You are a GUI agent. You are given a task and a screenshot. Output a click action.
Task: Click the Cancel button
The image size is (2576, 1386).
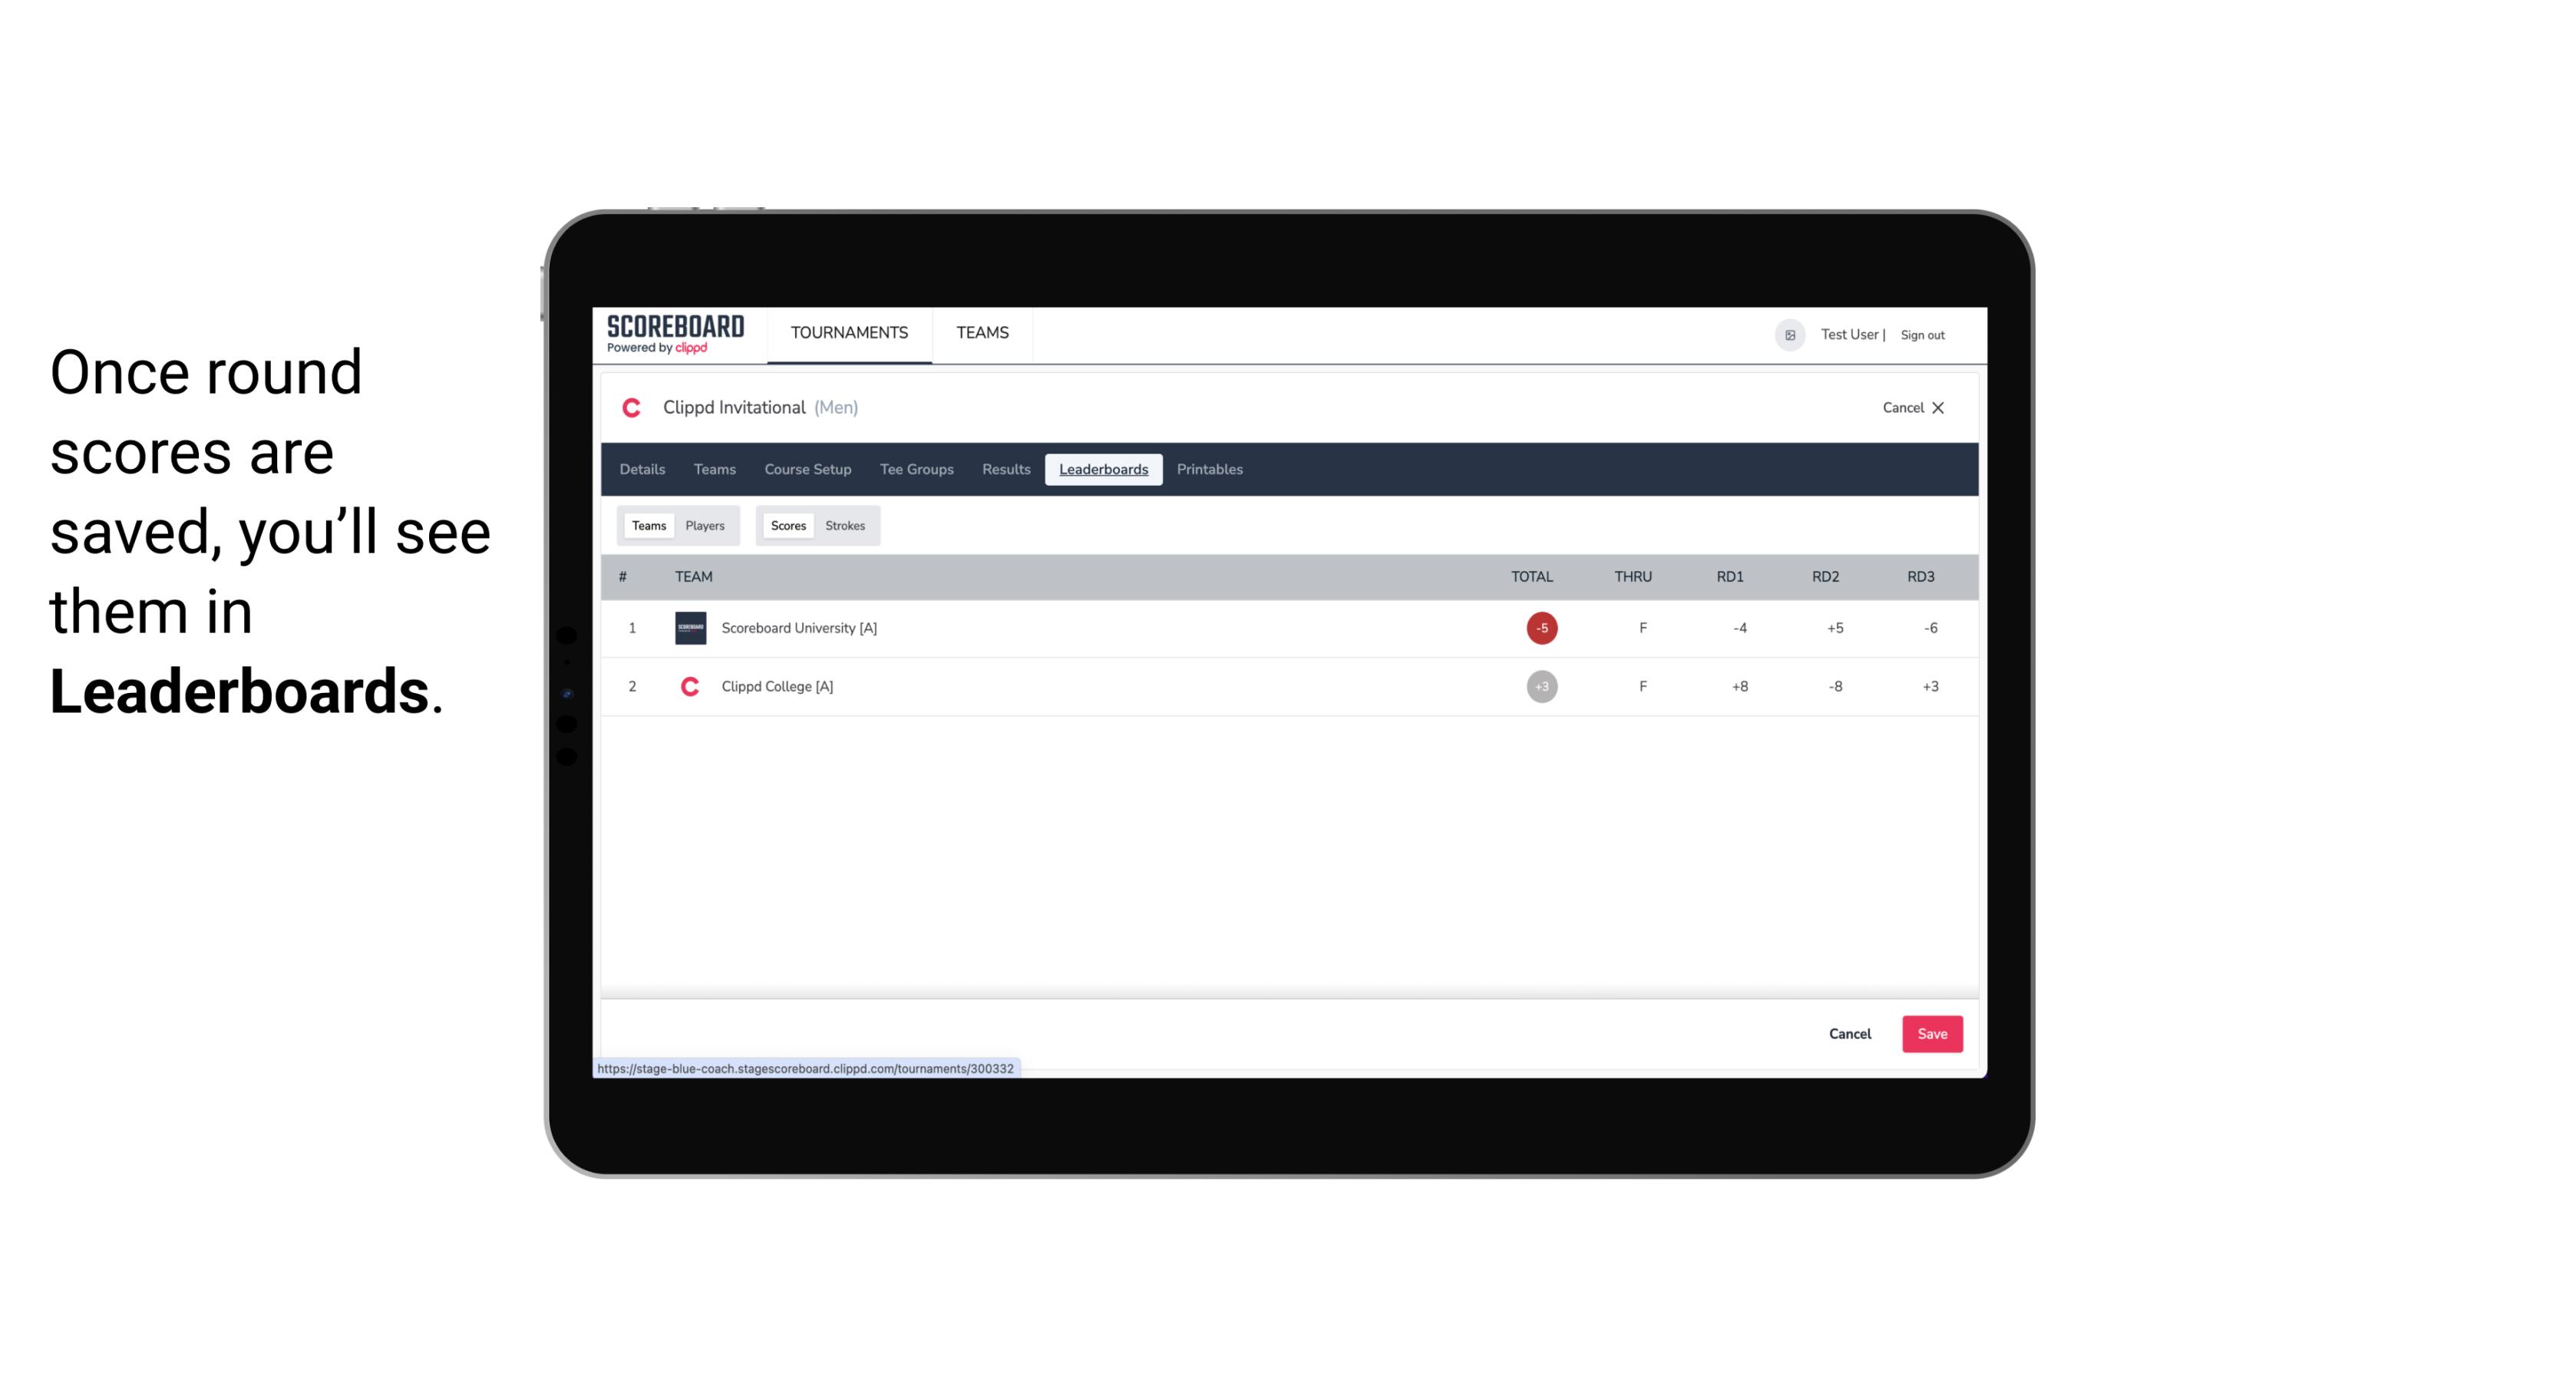coord(1851,1033)
